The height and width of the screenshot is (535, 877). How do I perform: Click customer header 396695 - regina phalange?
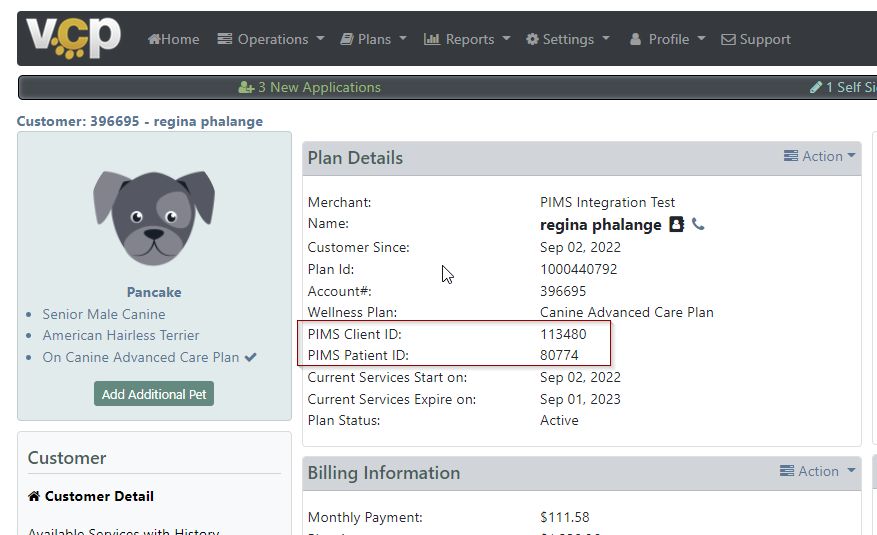140,121
